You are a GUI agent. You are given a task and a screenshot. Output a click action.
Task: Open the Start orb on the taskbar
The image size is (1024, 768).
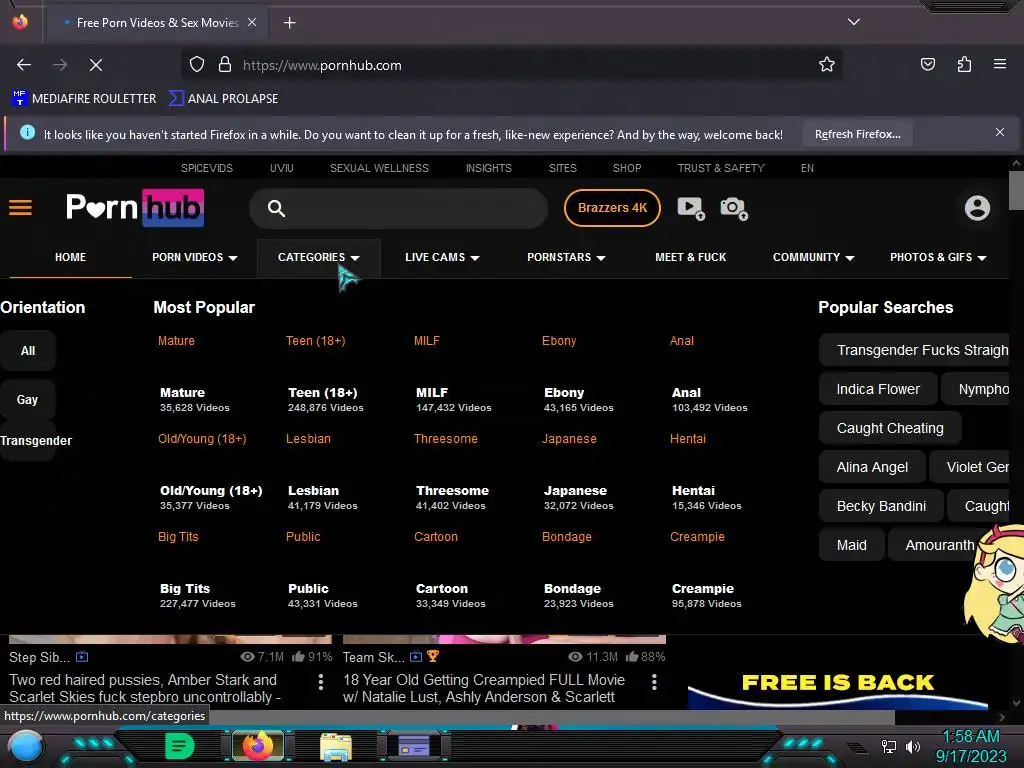pos(25,747)
